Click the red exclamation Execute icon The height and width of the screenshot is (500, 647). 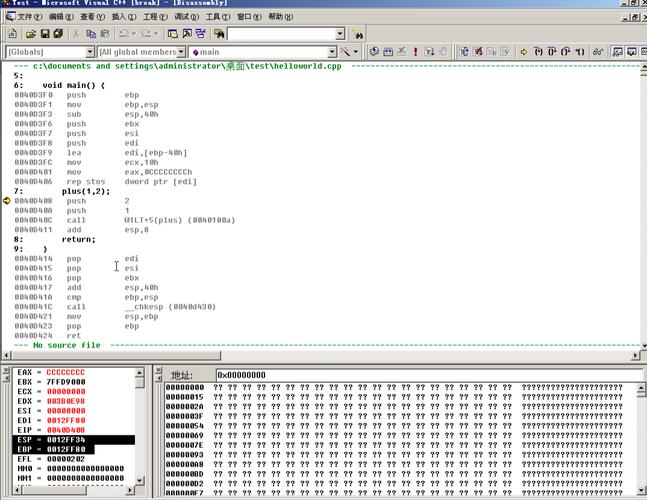[416, 52]
